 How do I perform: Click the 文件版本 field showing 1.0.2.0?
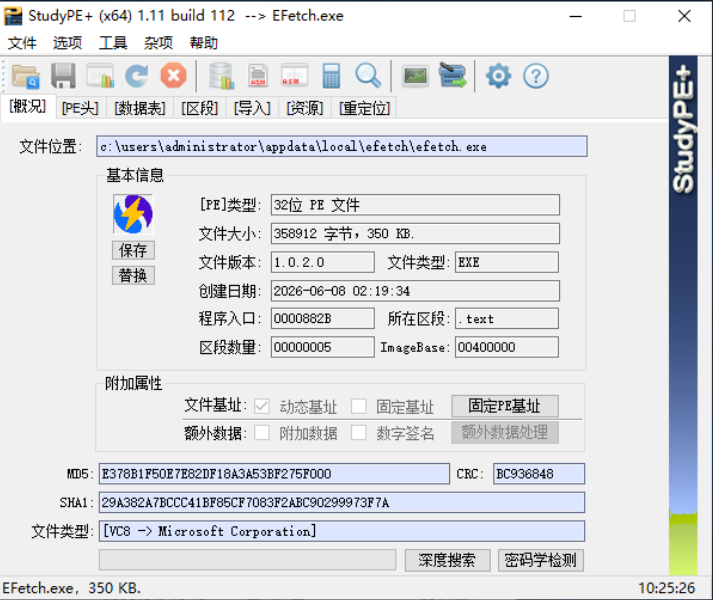click(323, 262)
